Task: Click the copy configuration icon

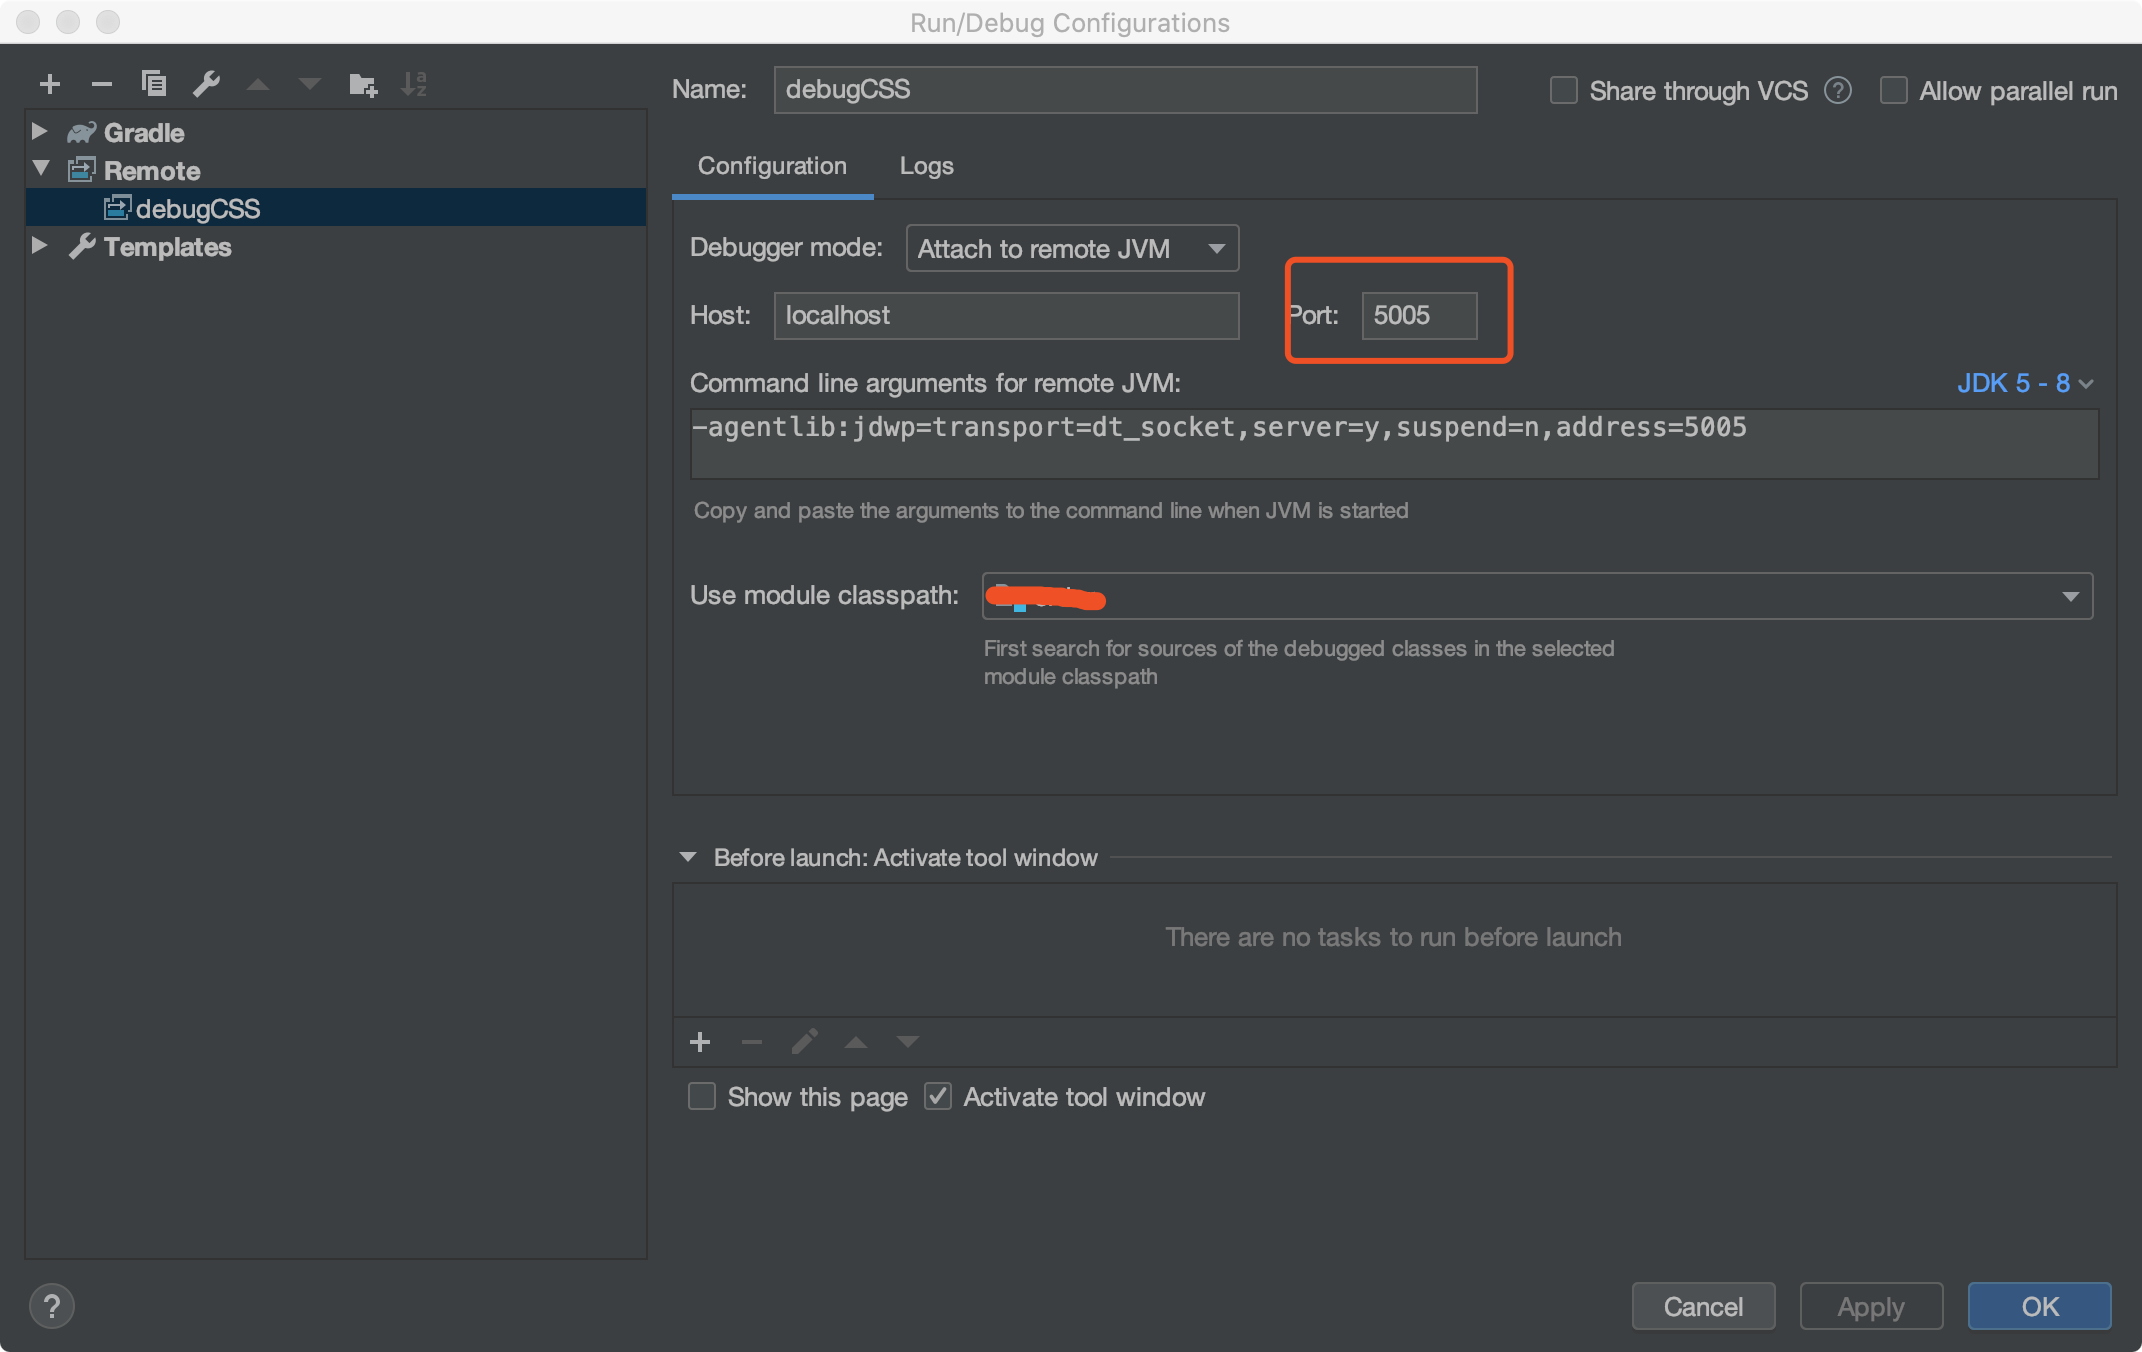Action: pyautogui.click(x=153, y=83)
